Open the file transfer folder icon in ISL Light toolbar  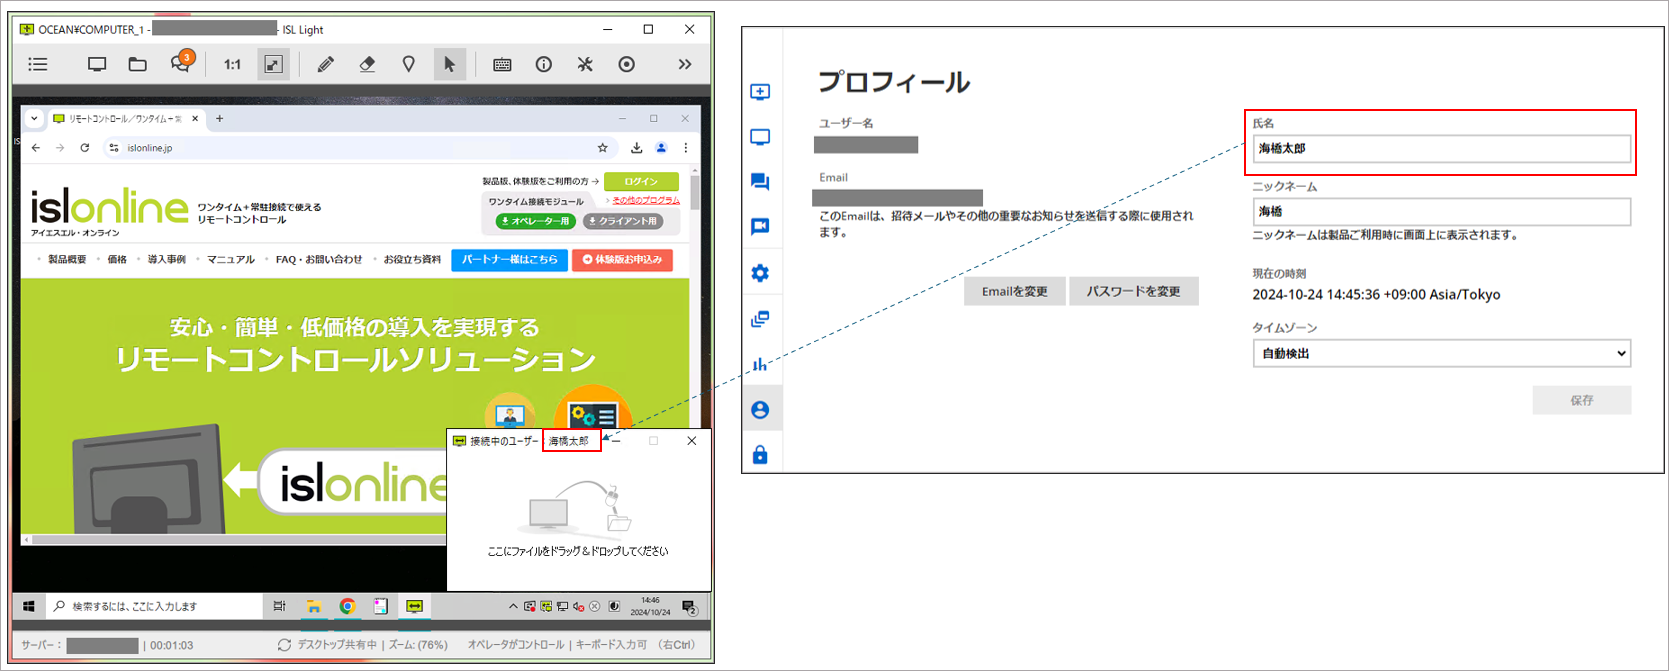[138, 64]
